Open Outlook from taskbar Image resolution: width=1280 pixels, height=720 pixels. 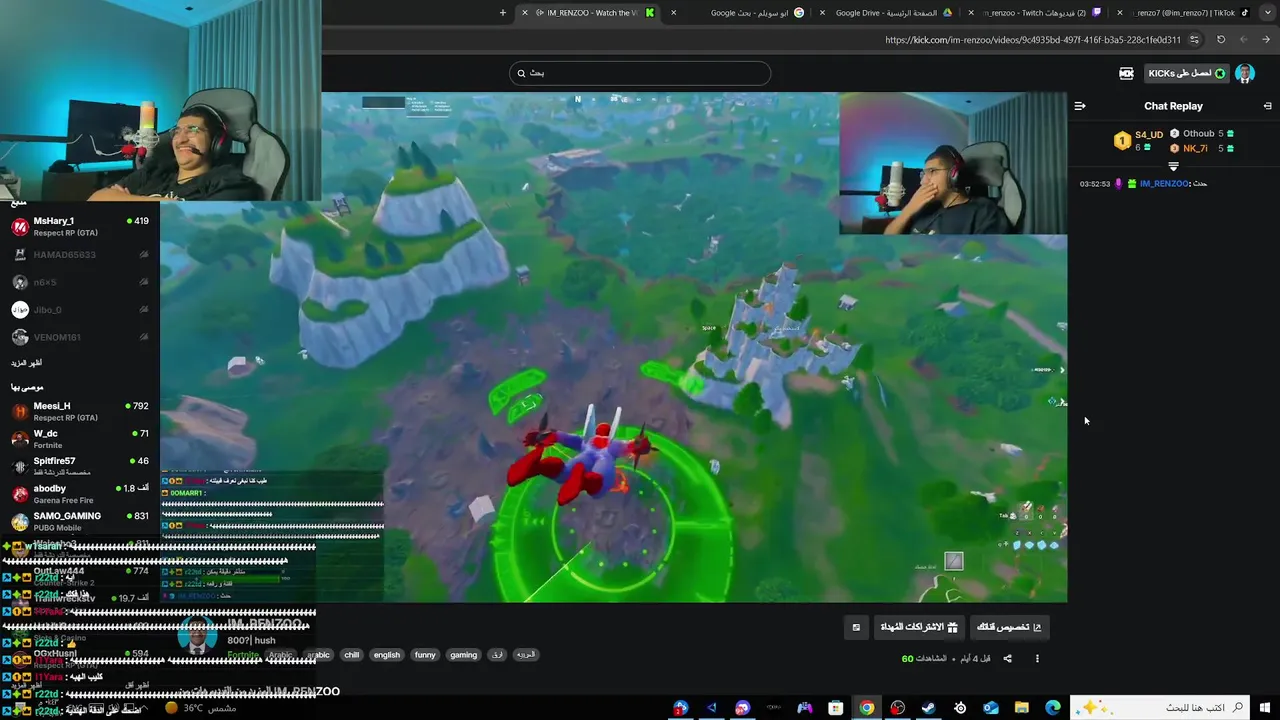(990, 708)
